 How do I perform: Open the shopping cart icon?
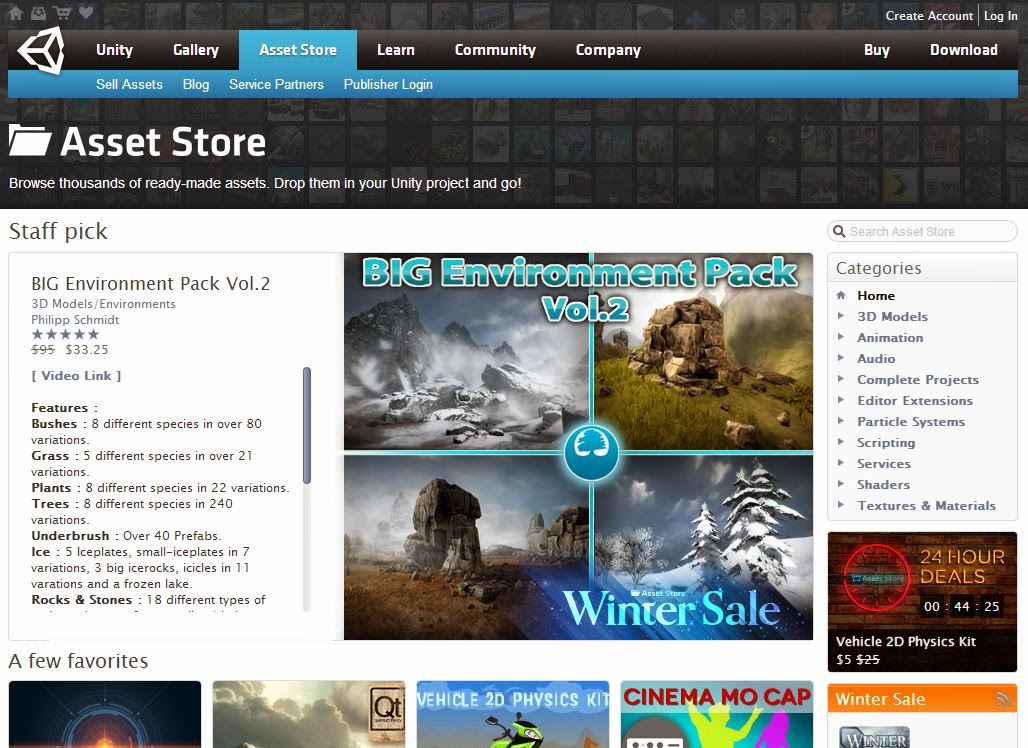coord(62,12)
